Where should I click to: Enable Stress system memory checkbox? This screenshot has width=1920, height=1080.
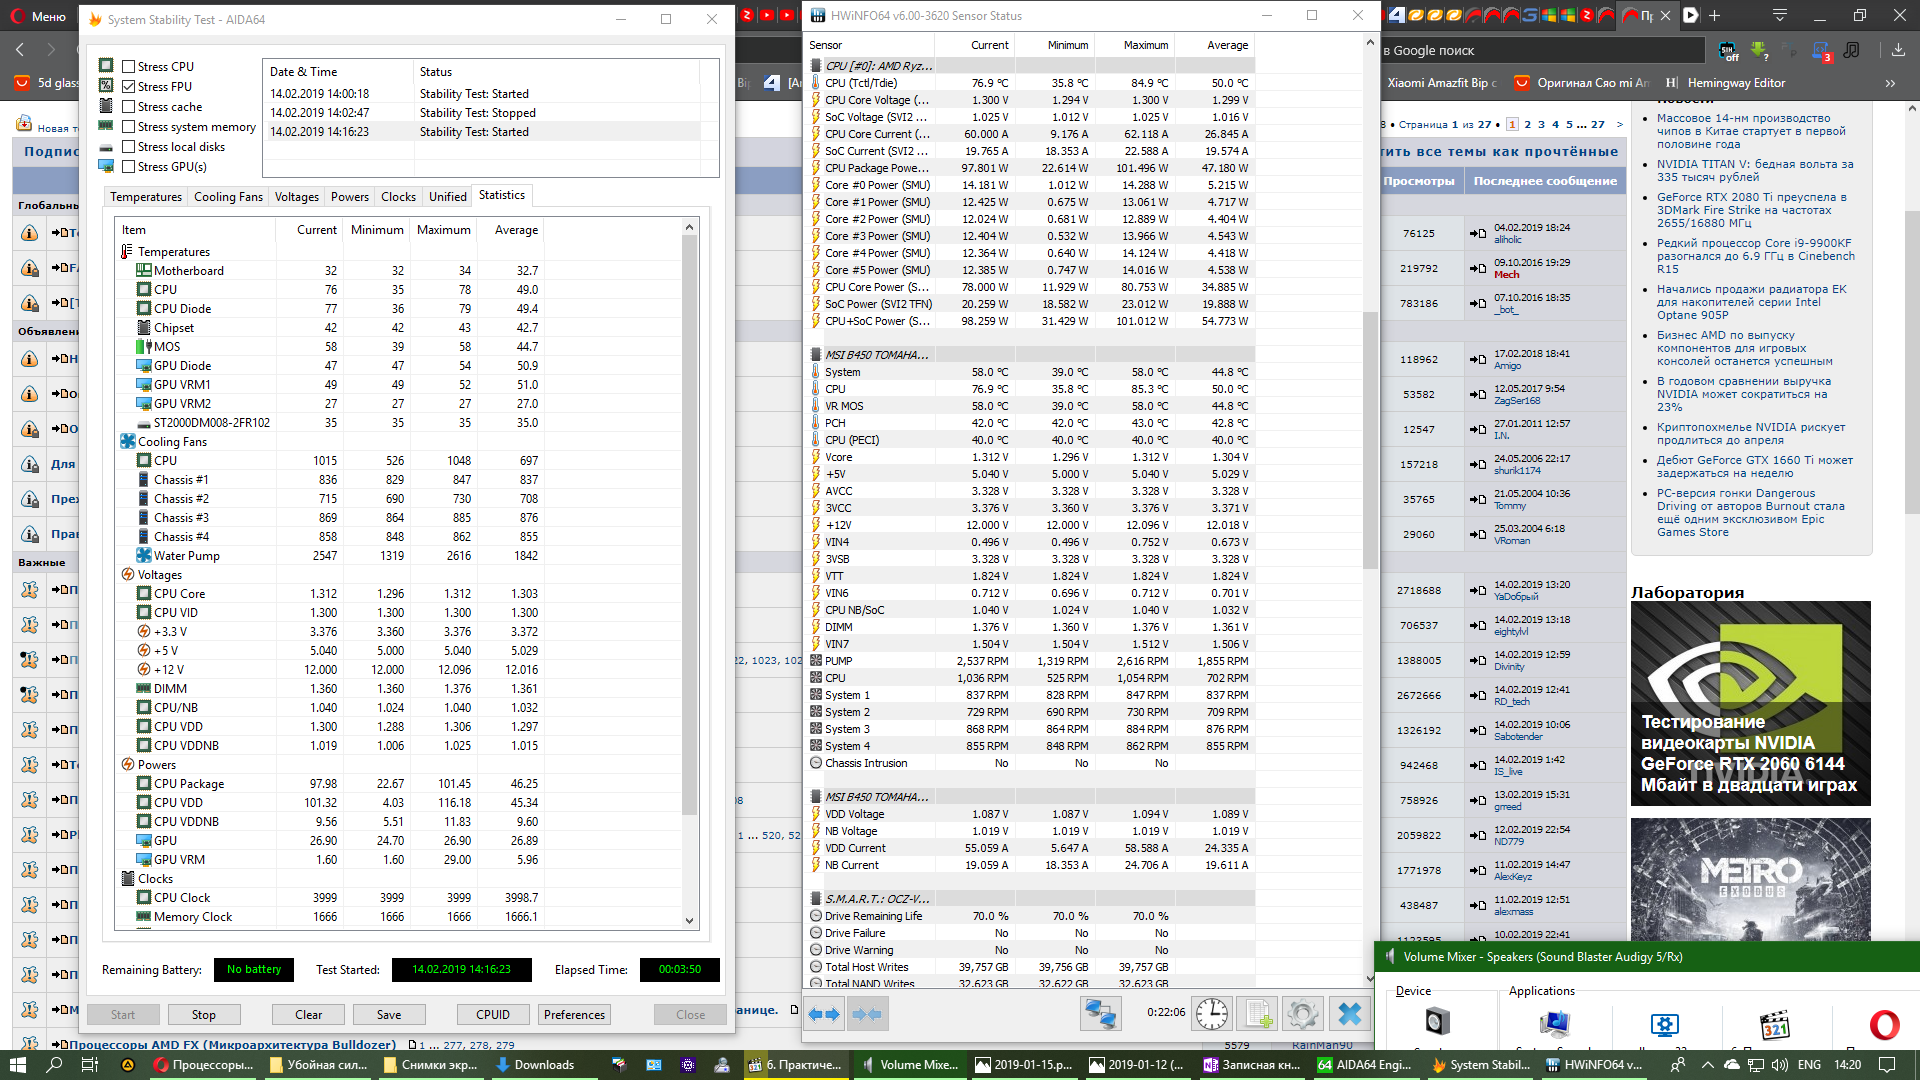129,127
